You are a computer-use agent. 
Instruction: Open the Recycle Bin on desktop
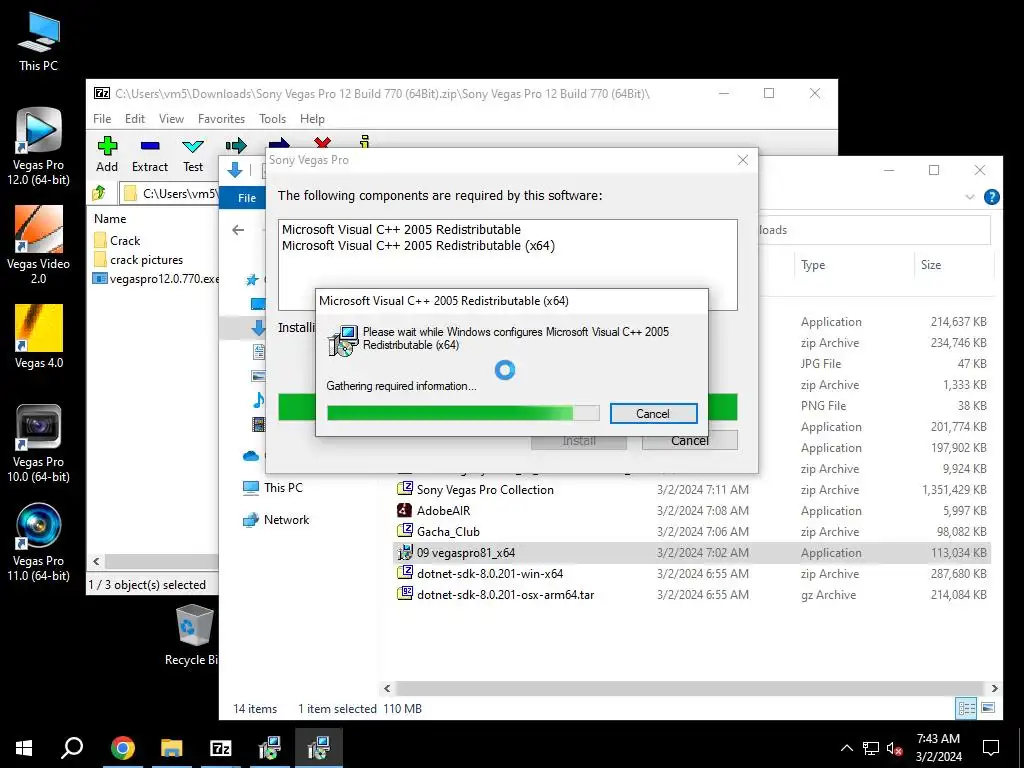click(193, 635)
